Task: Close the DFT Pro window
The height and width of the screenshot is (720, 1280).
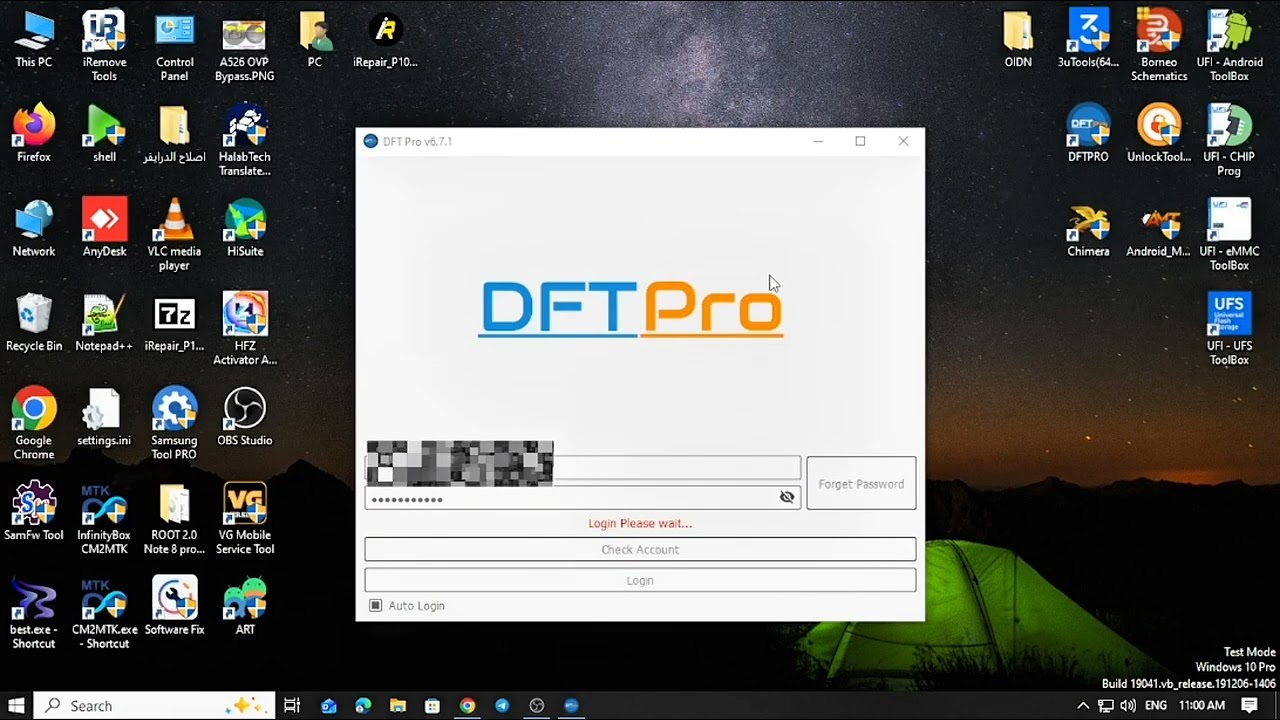Action: tap(903, 141)
